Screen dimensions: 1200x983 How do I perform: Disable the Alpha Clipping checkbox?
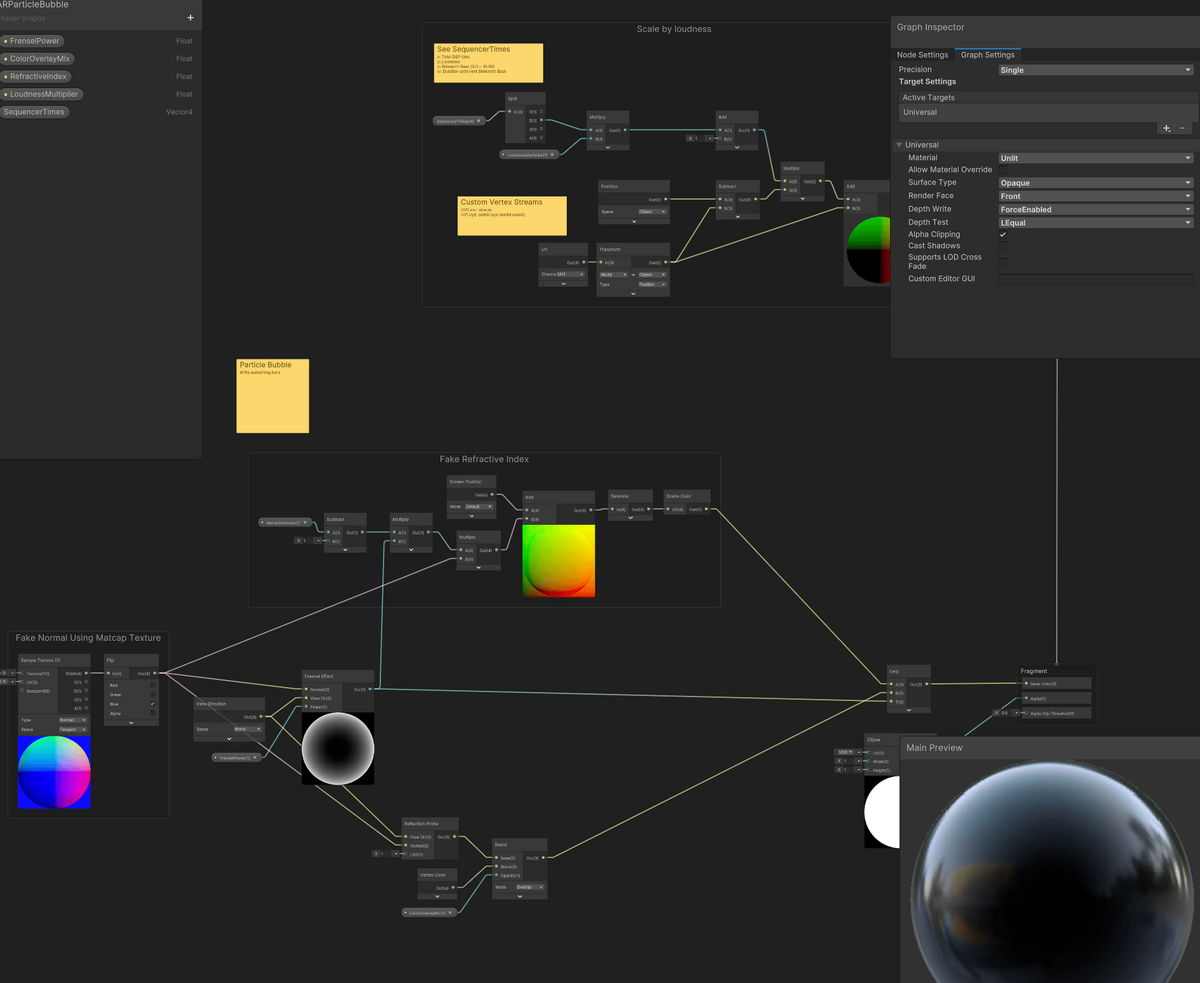click(x=1003, y=235)
